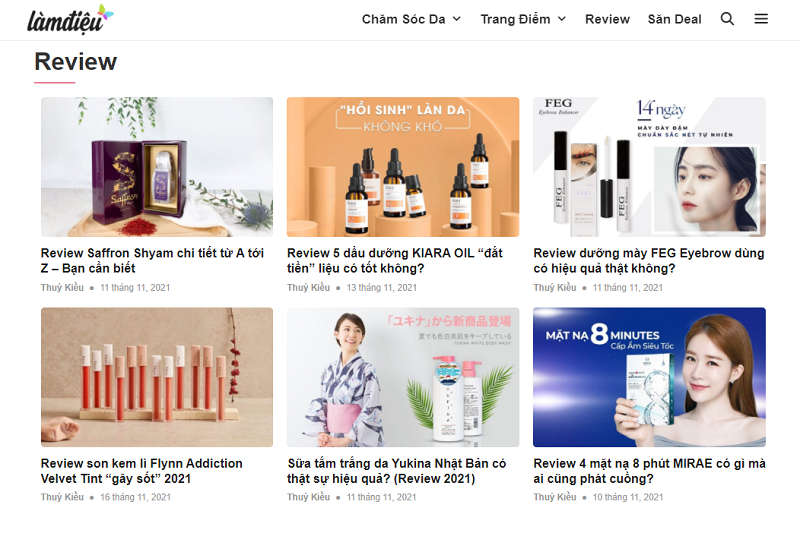Open the Flynn Addiction lipstick thumbnail
This screenshot has height=533, width=800.
(157, 377)
